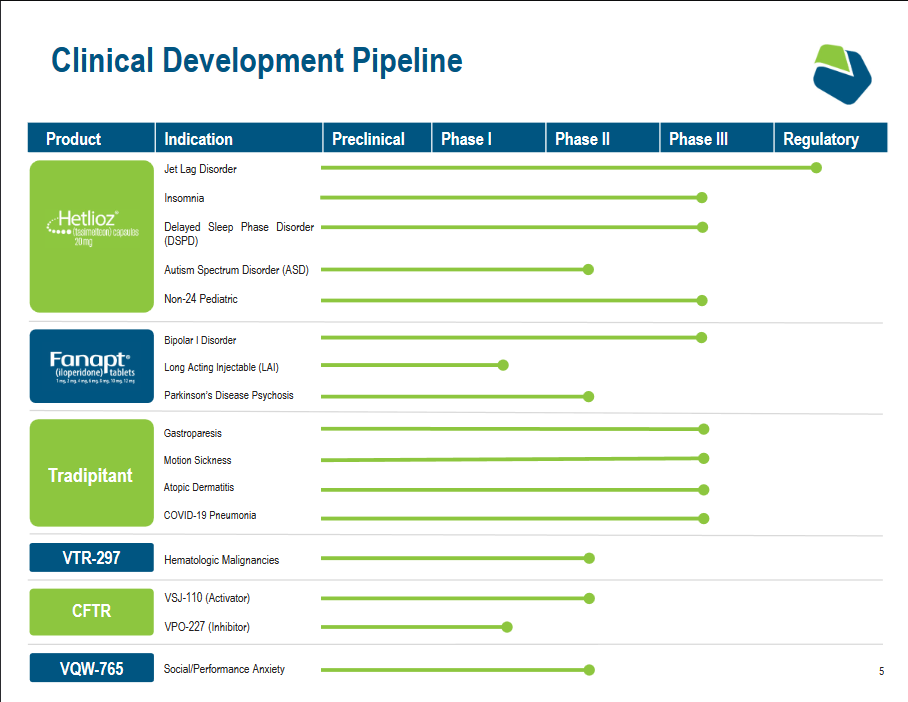Screen dimensions: 908x702
Task: Click the Bipolar I Disorder indication
Action: click(200, 340)
